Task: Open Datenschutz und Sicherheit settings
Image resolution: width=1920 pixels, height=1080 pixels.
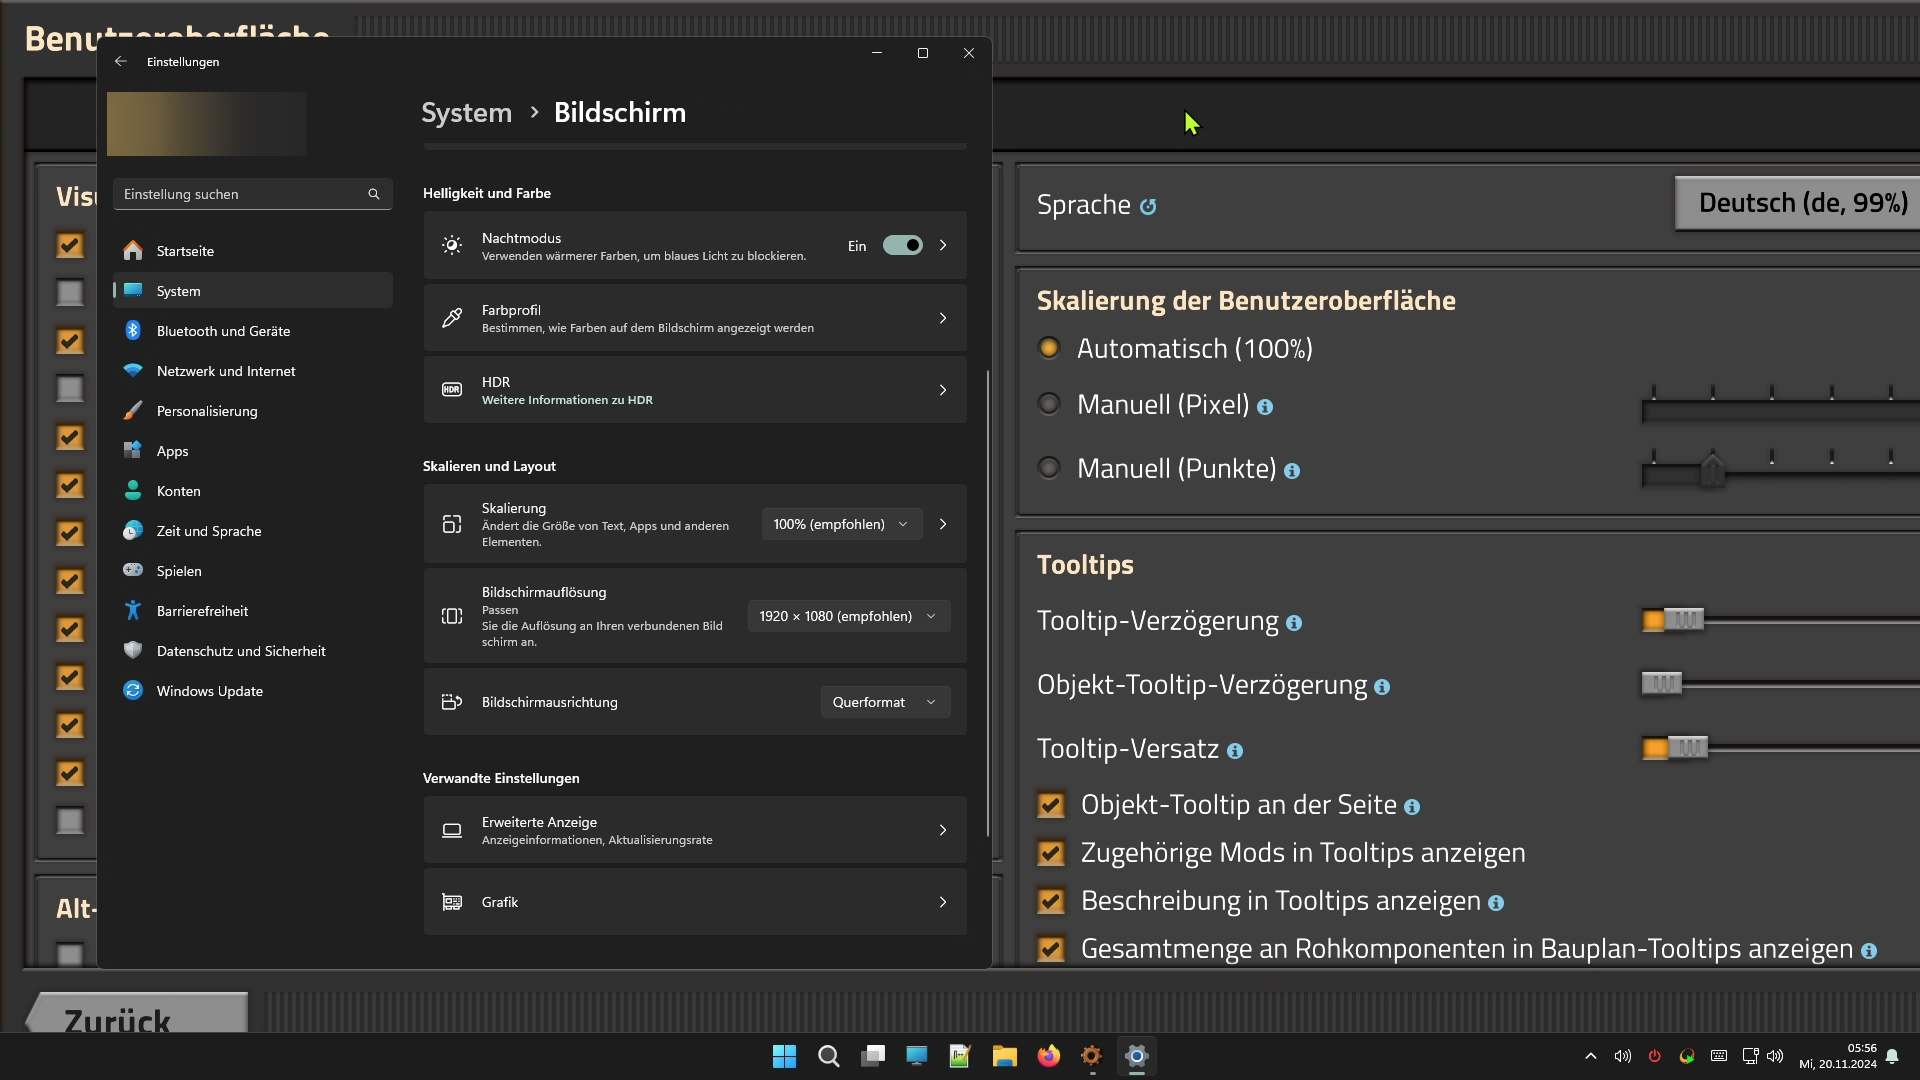Action: 253,651
